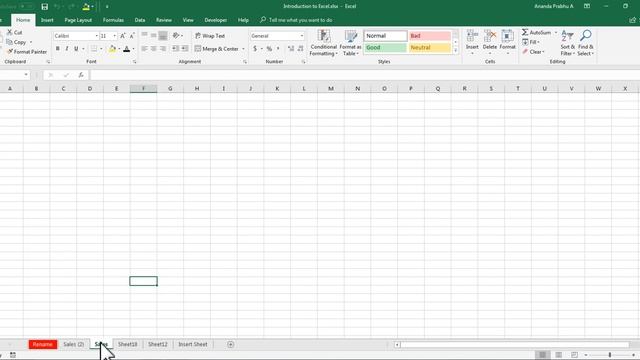Activate Format Painter
This screenshot has width=640, height=360.
[27, 52]
